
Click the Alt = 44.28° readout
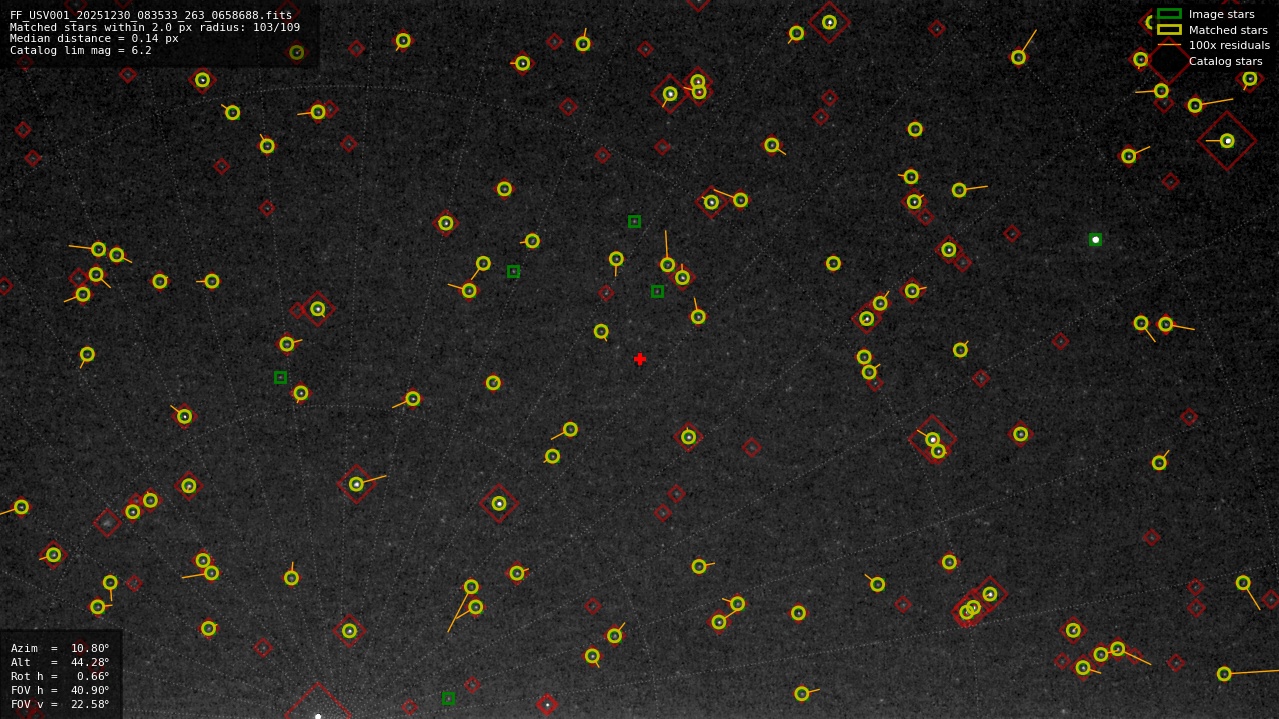click(x=60, y=662)
